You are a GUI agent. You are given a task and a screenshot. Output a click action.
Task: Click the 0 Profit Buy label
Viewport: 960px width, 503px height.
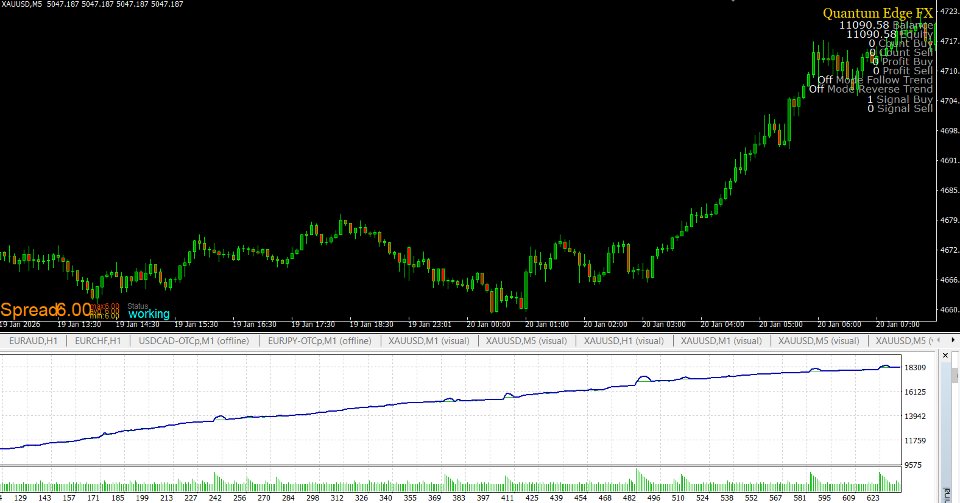point(902,62)
